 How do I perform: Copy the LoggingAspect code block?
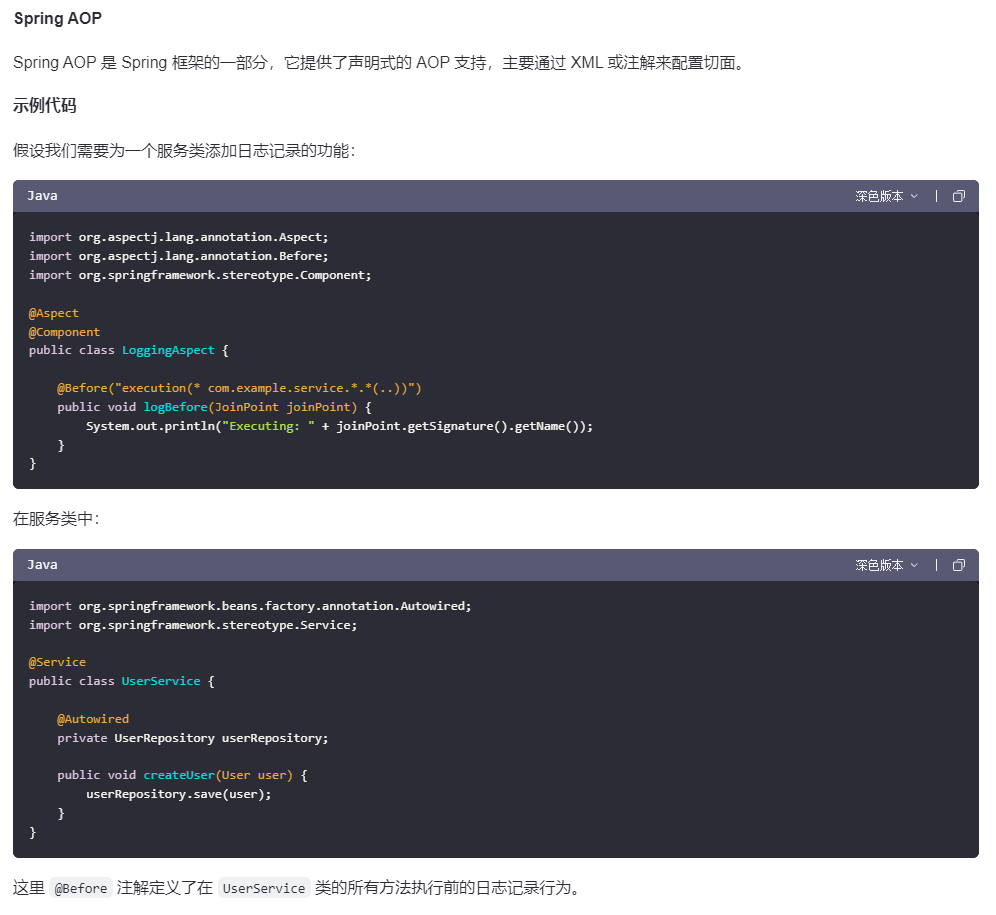pyautogui.click(x=959, y=196)
